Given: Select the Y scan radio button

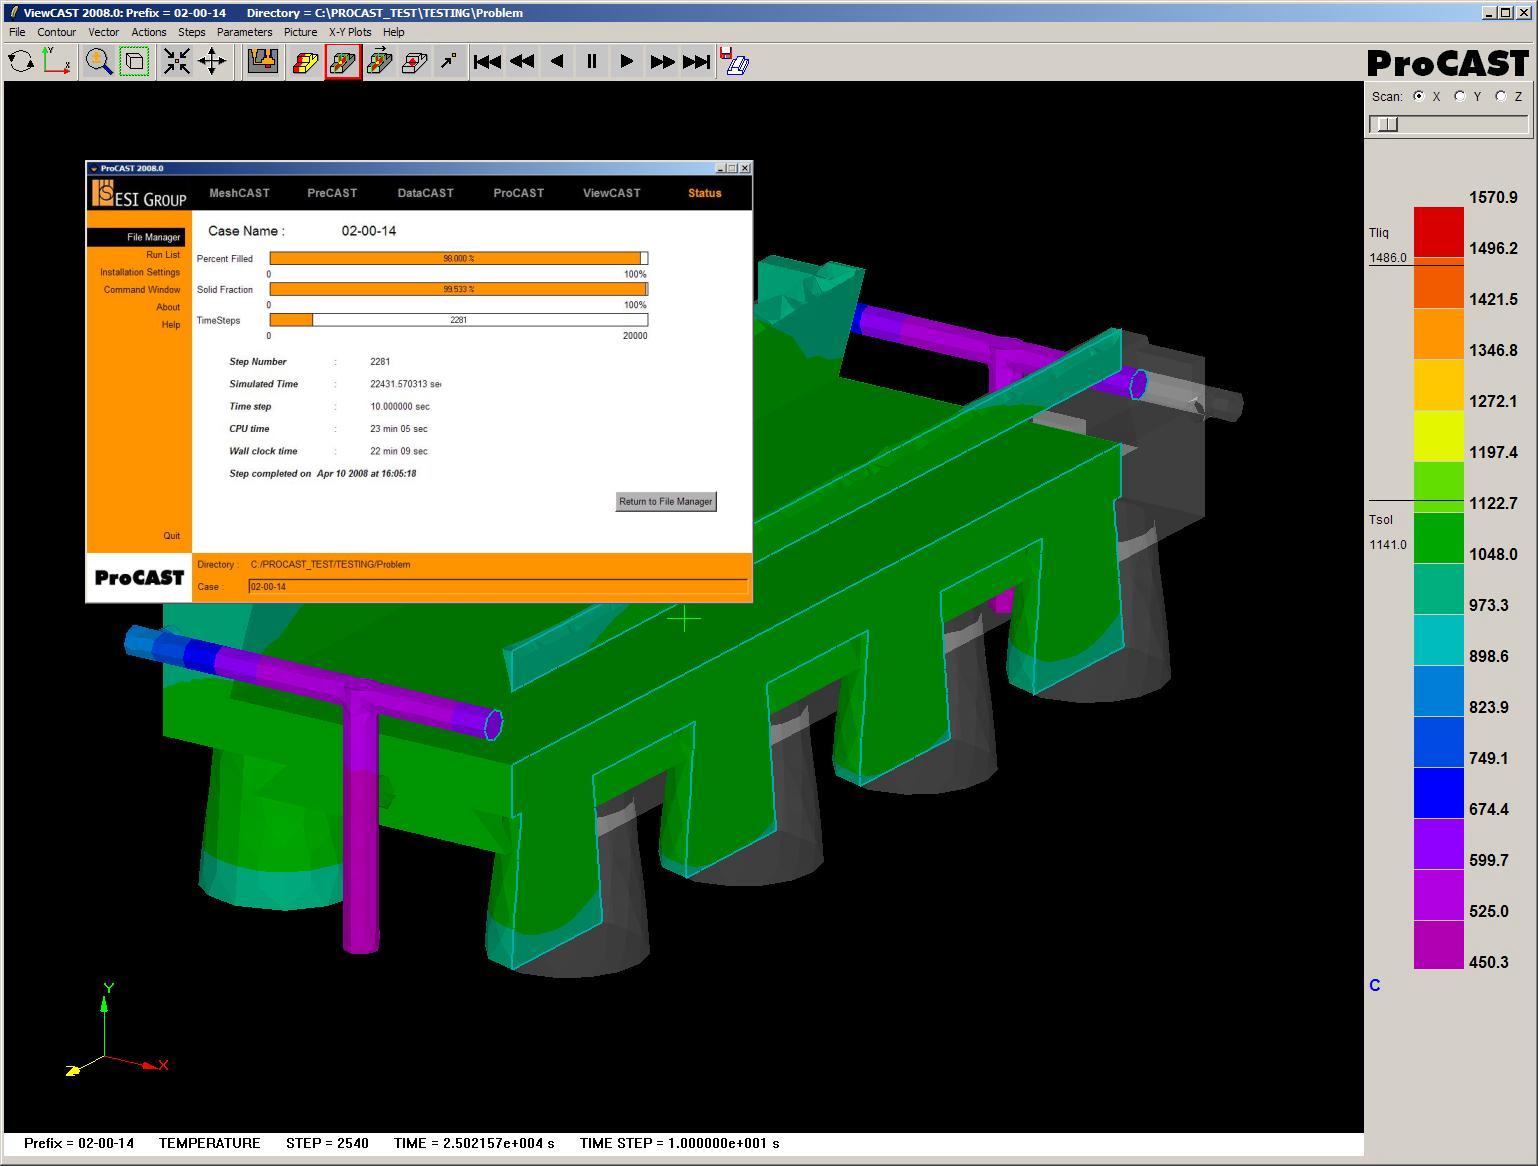Looking at the screenshot, I should pyautogui.click(x=1459, y=97).
